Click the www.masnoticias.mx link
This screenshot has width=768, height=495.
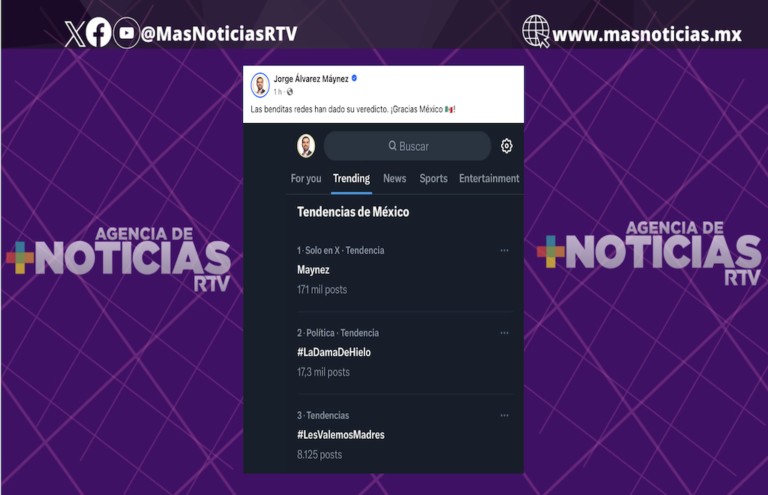click(x=647, y=35)
